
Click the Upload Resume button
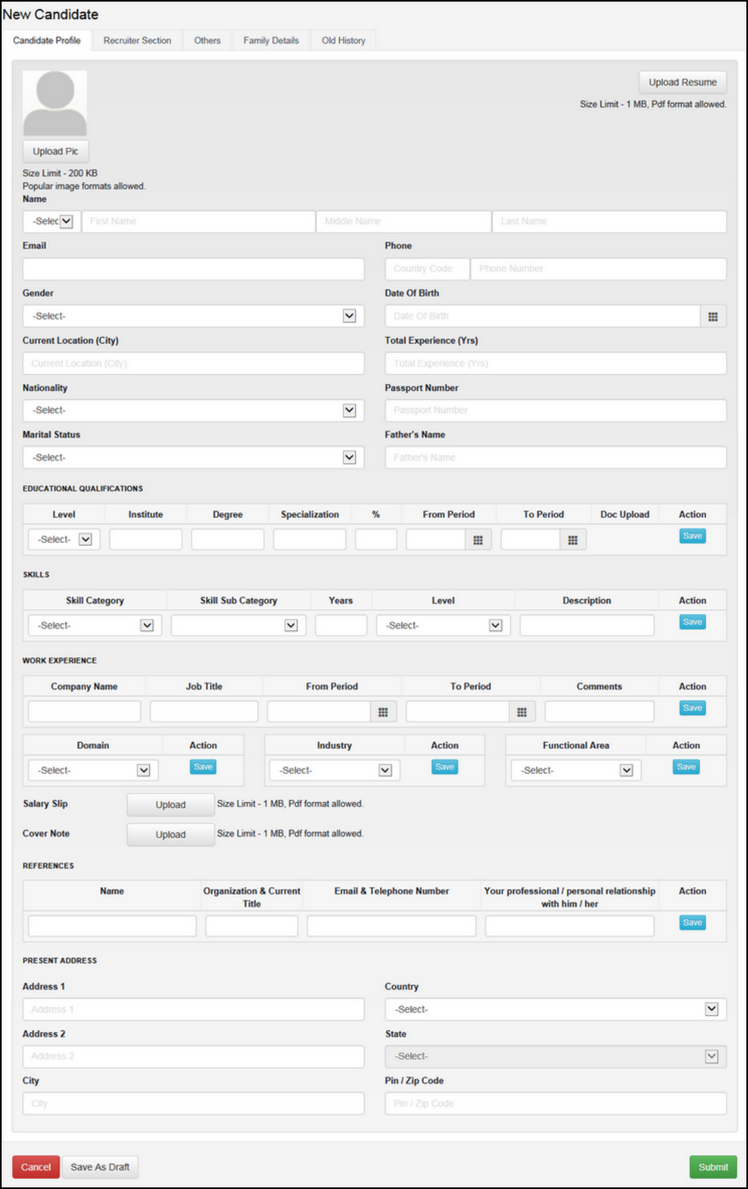683,82
